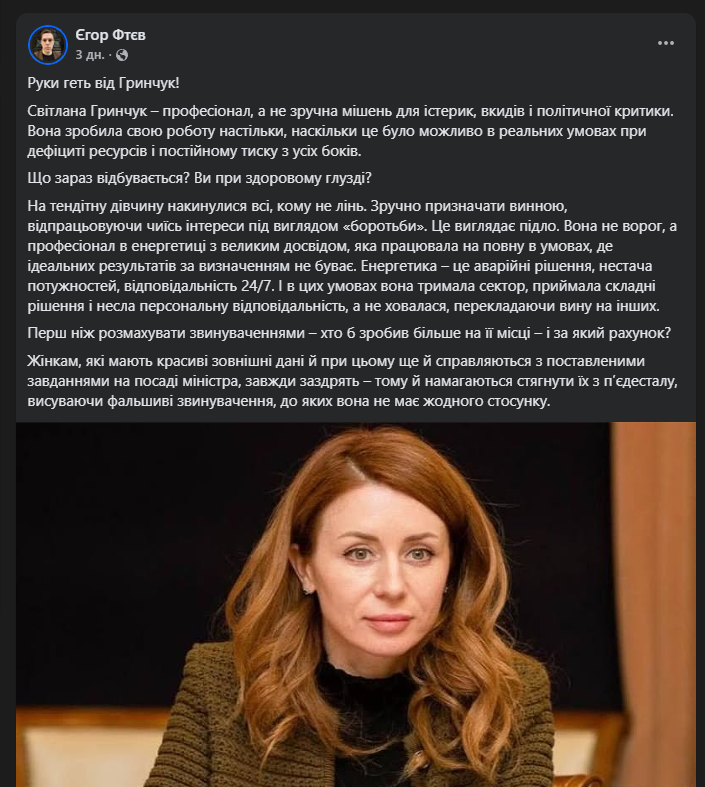Select the paragraph starting Світлана Гринчук – професіонал
Viewport: 705px width, 787px height.
pyautogui.click(x=351, y=131)
